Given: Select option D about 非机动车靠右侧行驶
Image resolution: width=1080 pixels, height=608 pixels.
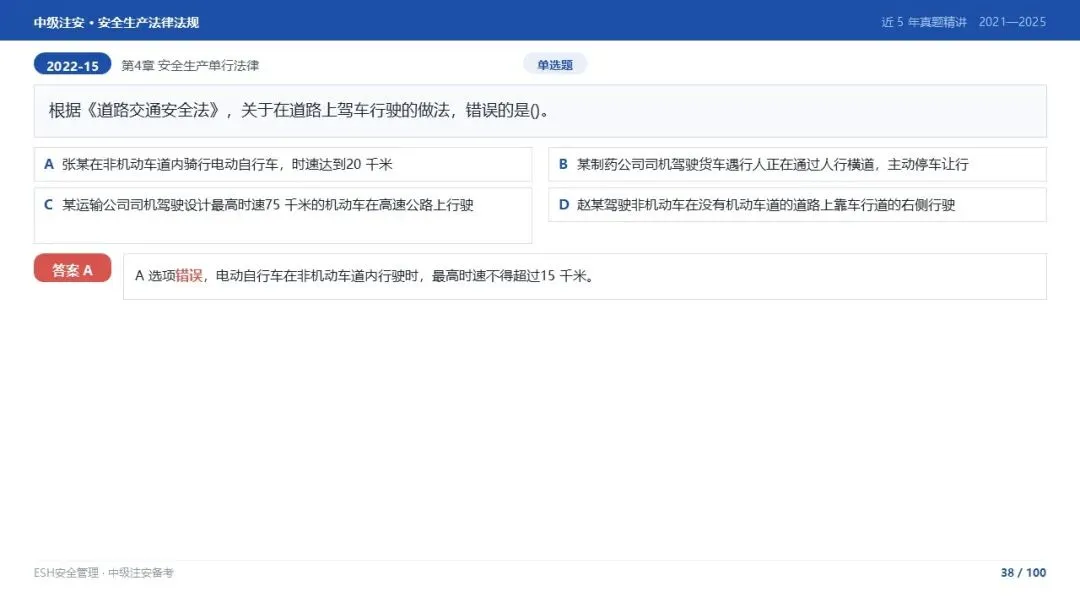Looking at the screenshot, I should [797, 205].
